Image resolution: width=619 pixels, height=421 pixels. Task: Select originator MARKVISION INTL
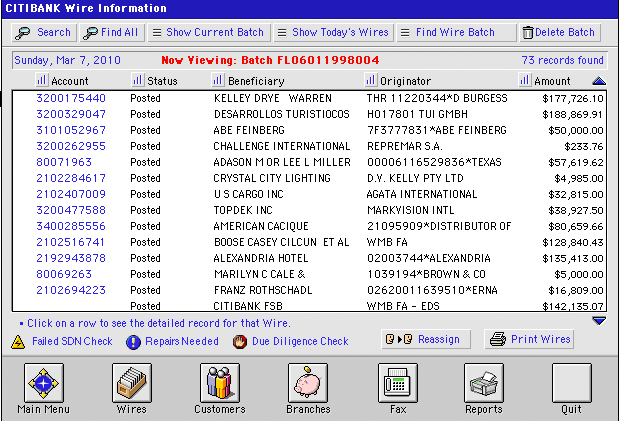pyautogui.click(x=411, y=210)
